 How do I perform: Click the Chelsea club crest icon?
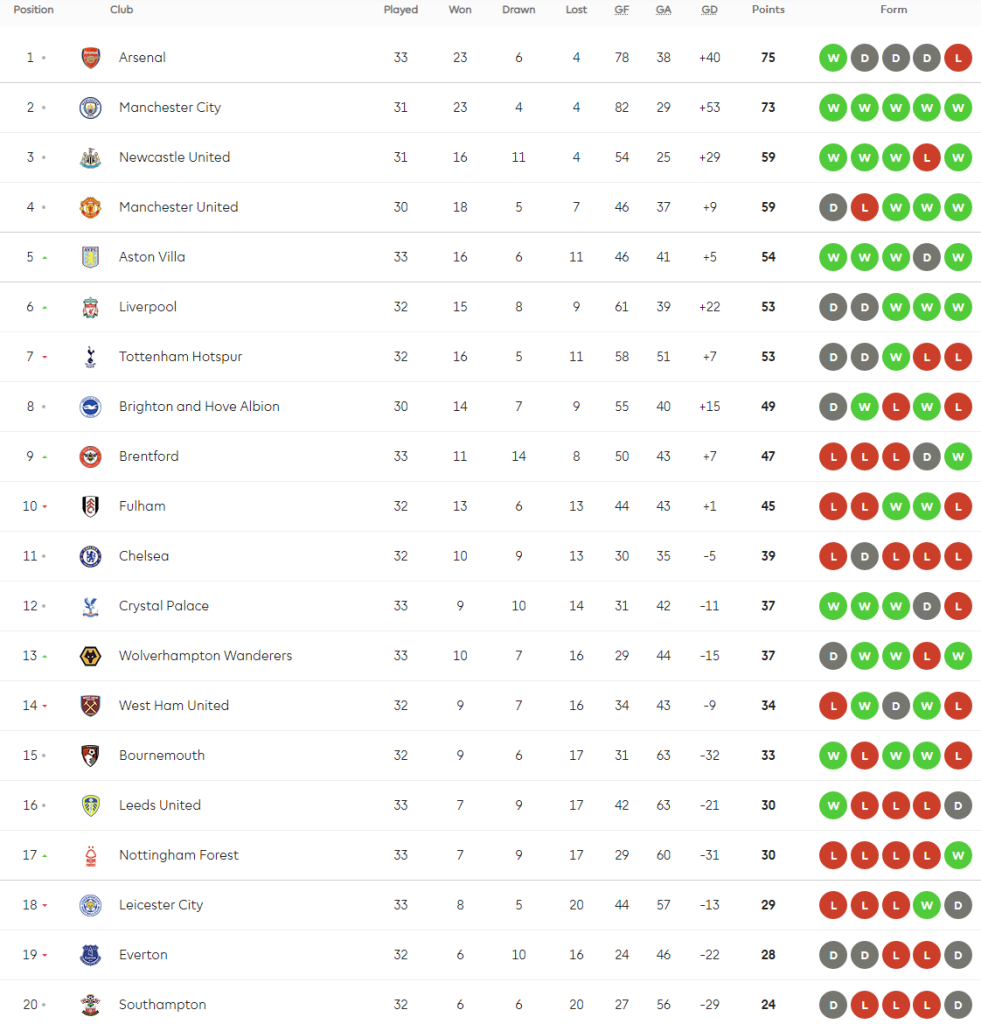tap(91, 556)
